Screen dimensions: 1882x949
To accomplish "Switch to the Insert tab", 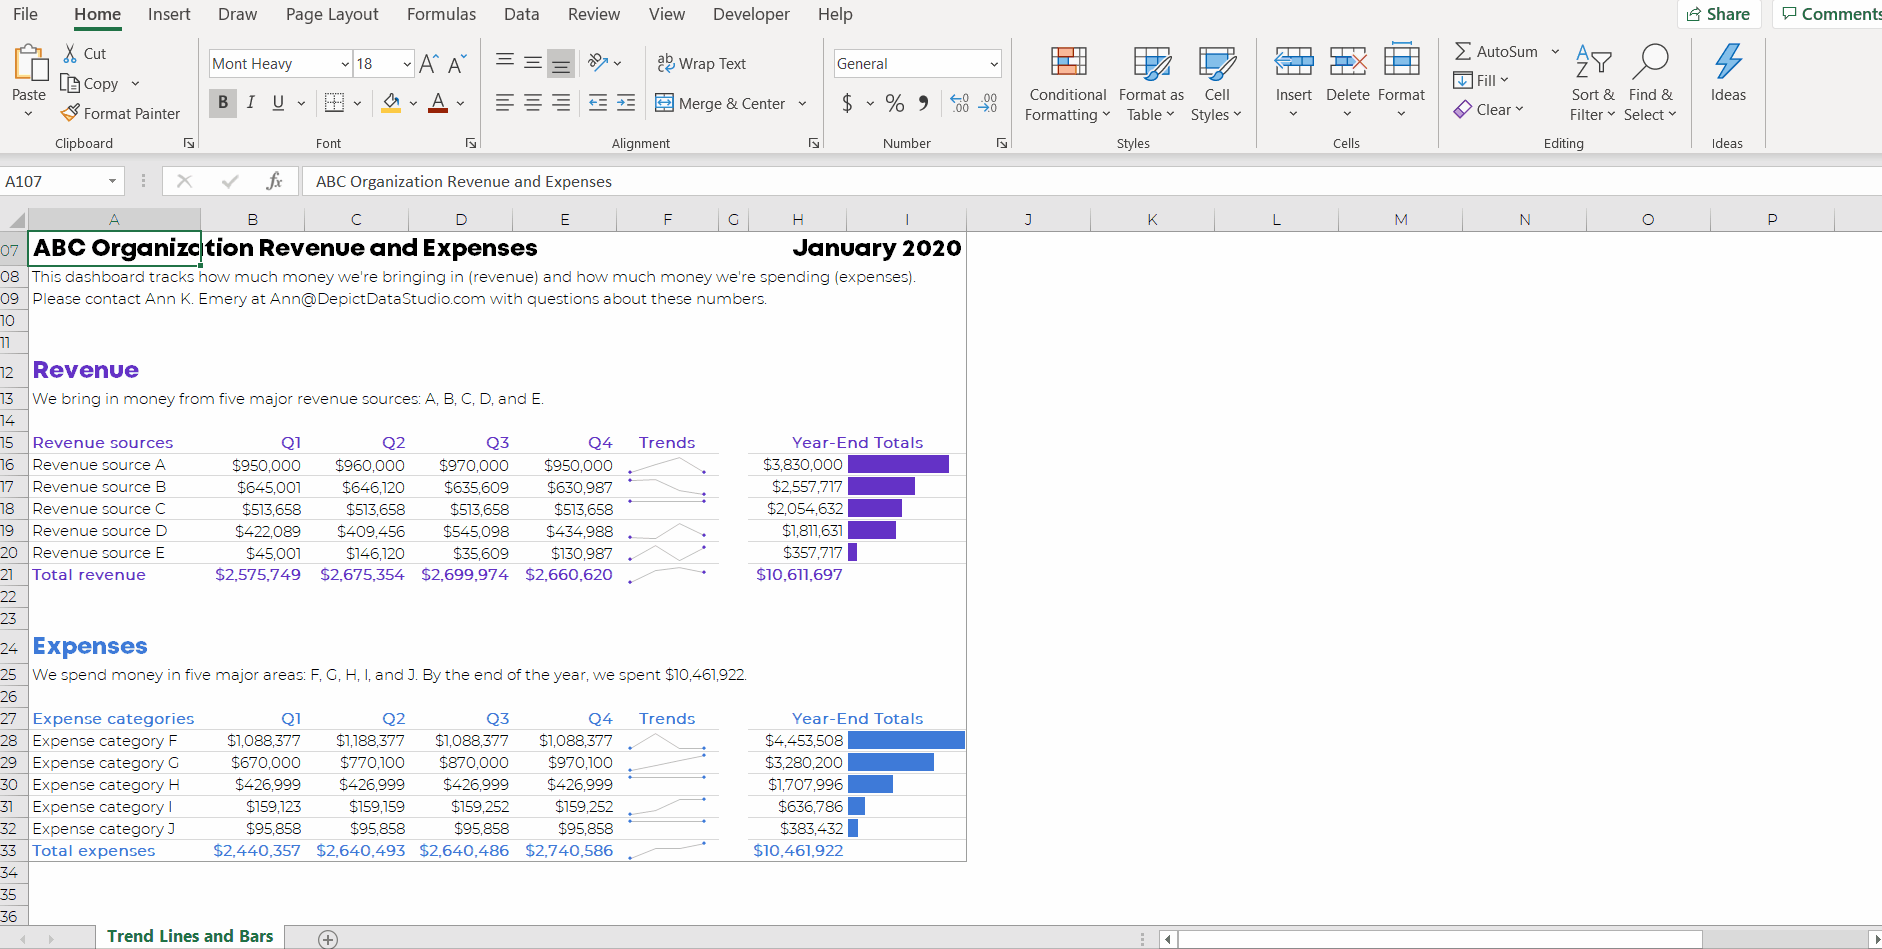I will [169, 14].
